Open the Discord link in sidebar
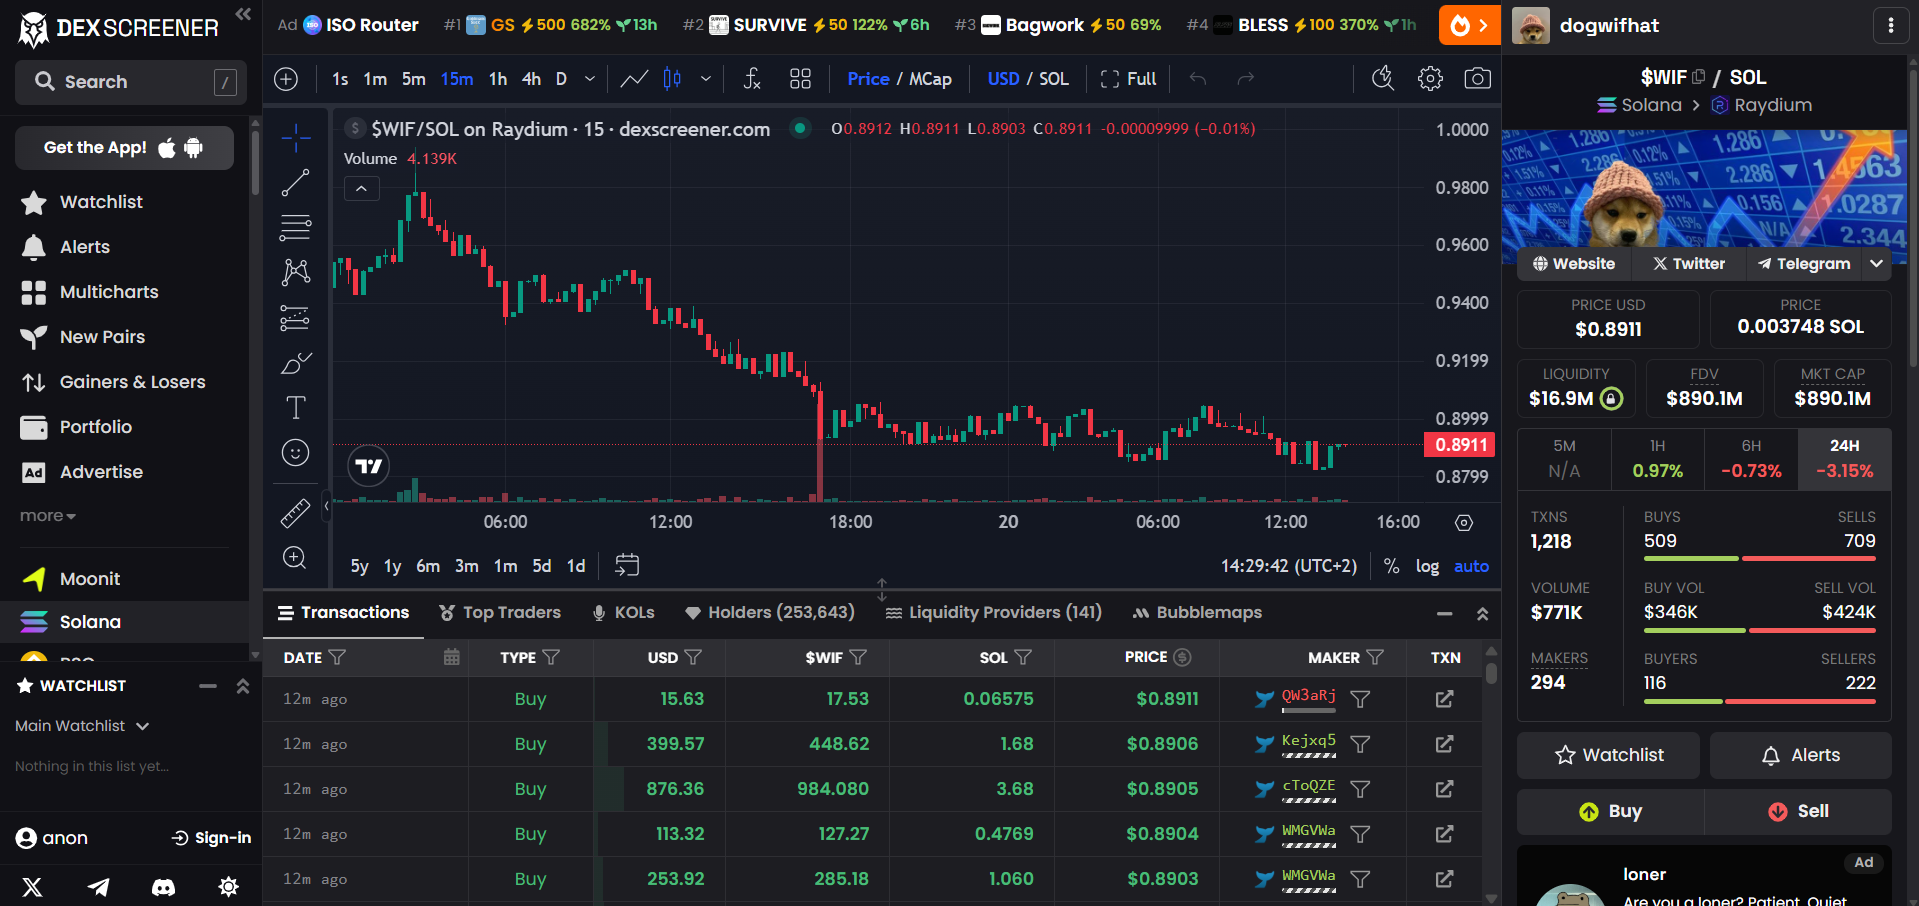The width and height of the screenshot is (1919, 906). [163, 887]
